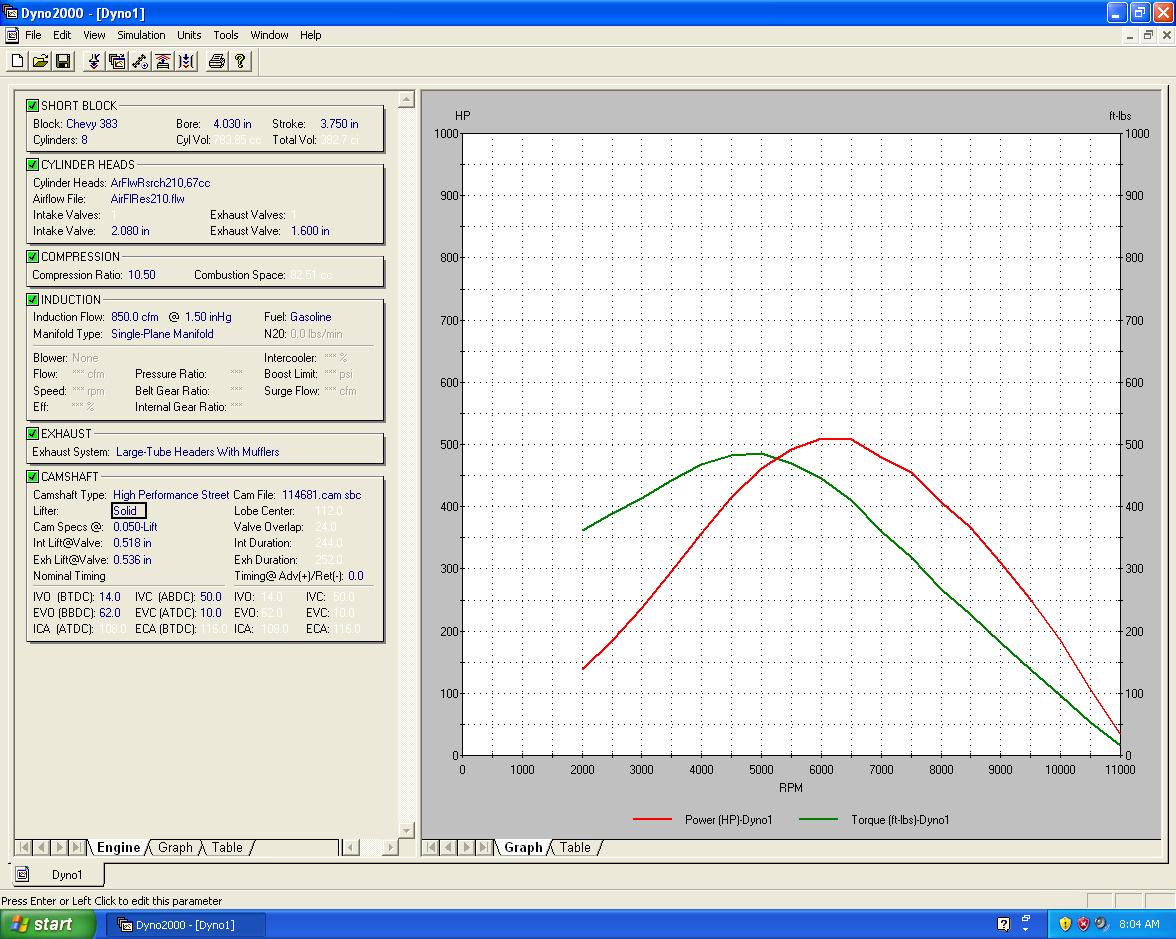Click the Compression Ratio value 10.50
Screen dimensions: 1176x939
click(x=142, y=275)
